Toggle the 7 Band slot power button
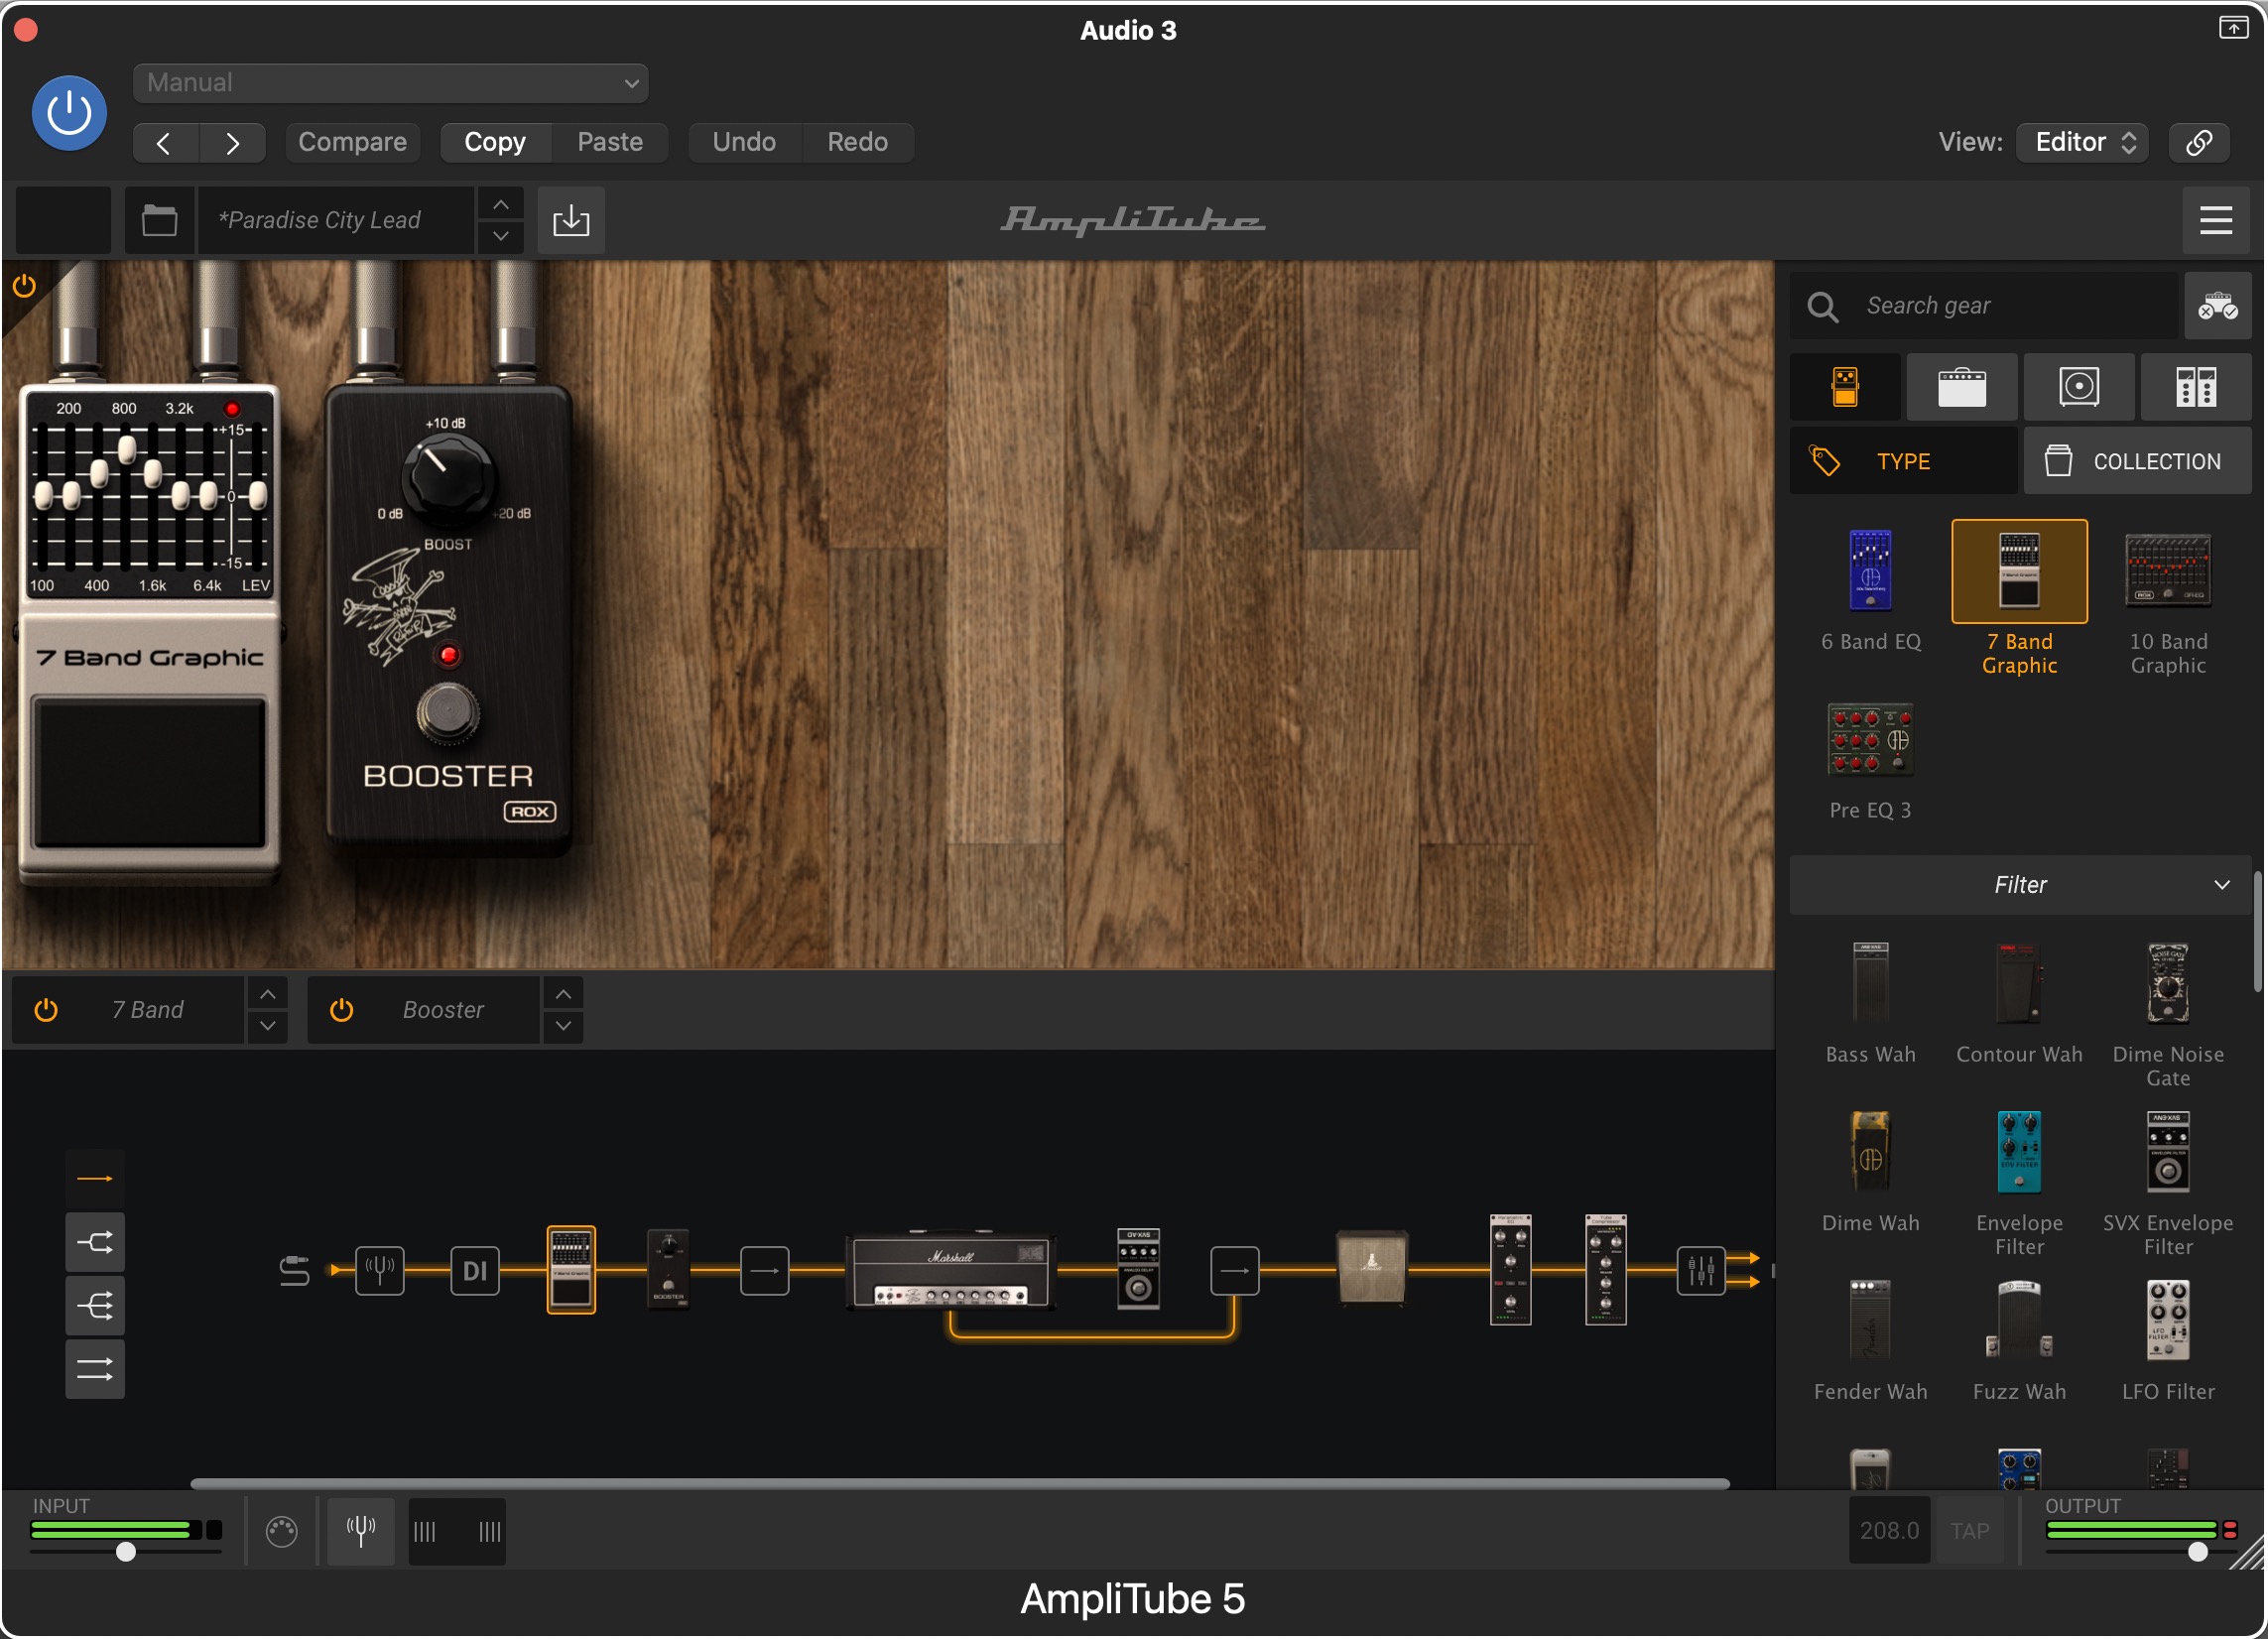 tap(46, 1010)
